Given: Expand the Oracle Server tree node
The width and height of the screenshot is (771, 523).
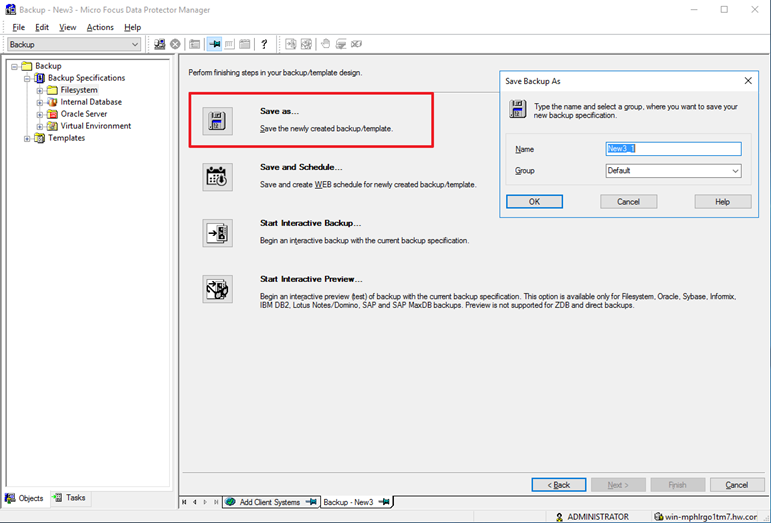Looking at the screenshot, I should (x=40, y=115).
